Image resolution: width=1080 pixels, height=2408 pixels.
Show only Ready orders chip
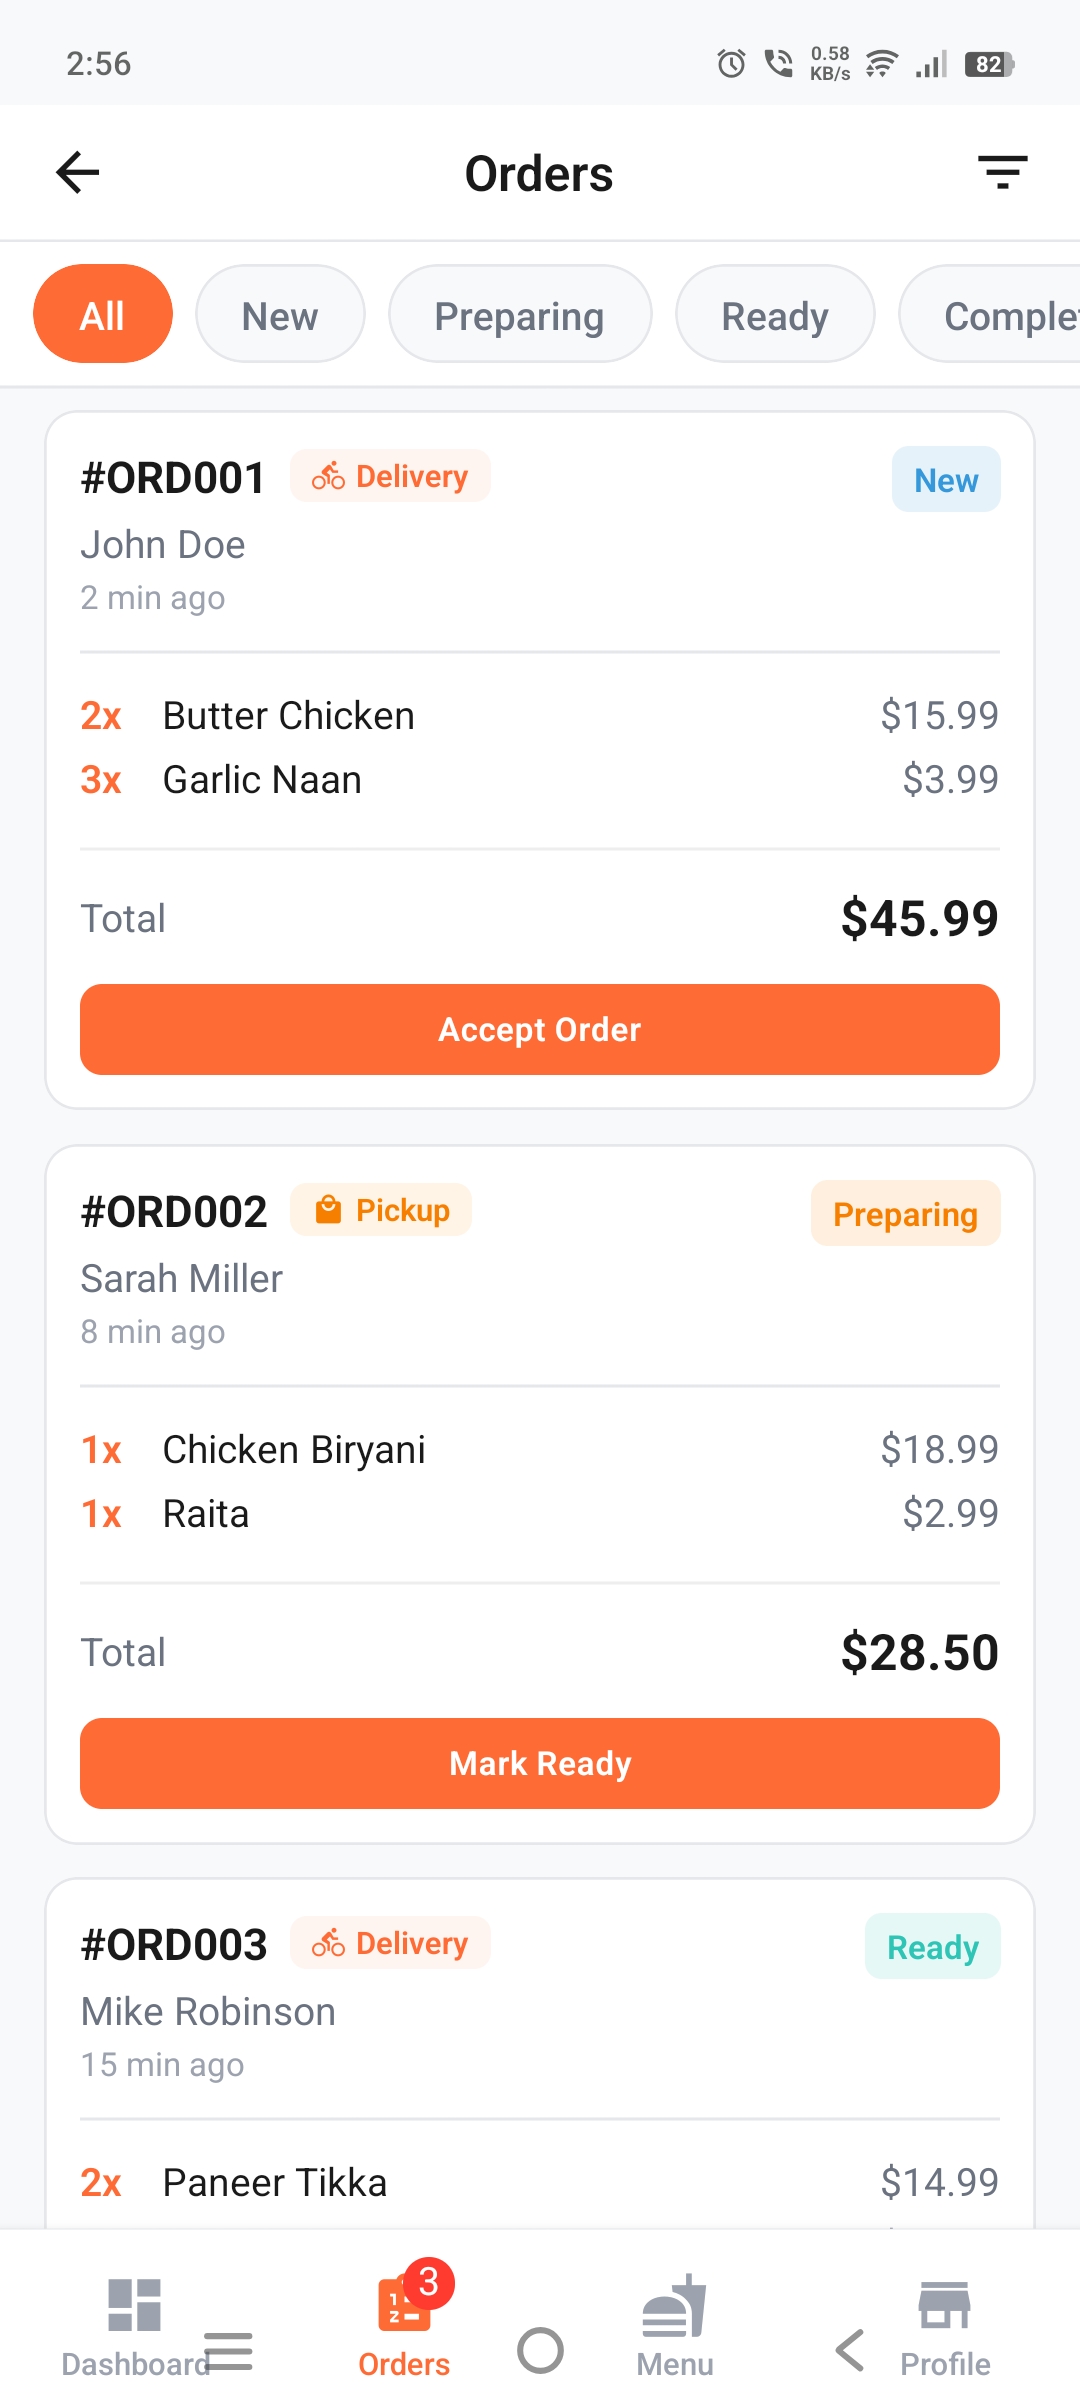775,314
